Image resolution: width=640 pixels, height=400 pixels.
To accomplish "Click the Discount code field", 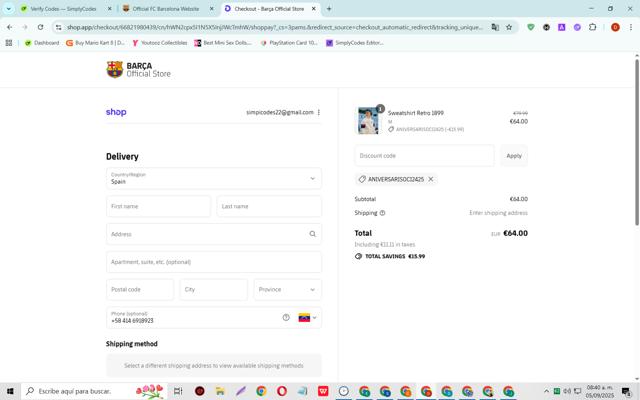I will tap(424, 156).
